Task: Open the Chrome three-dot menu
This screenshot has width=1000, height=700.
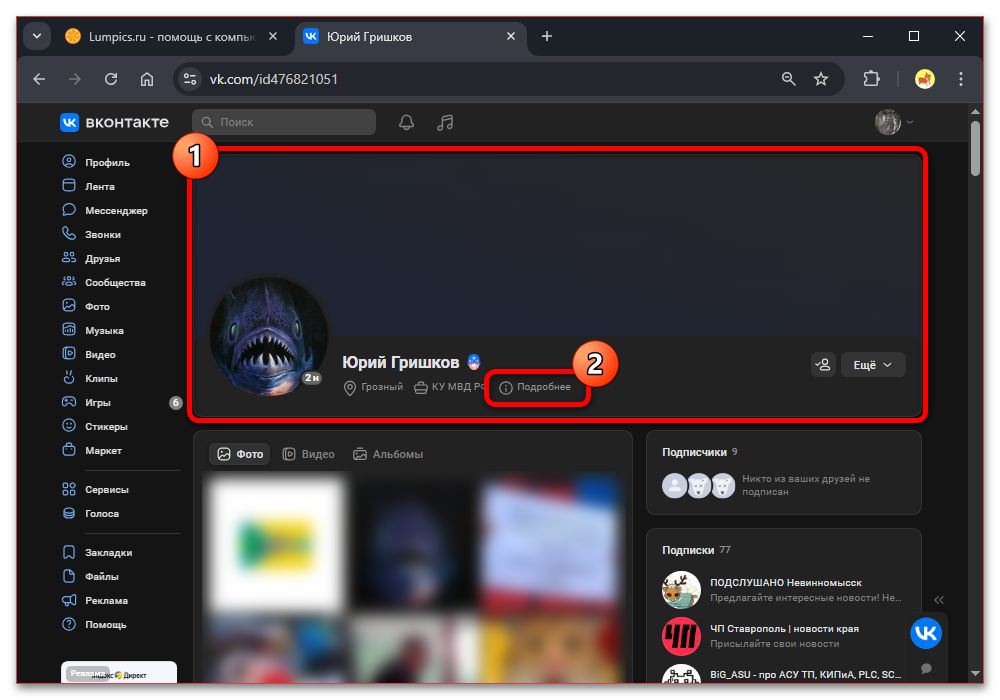Action: click(x=960, y=79)
